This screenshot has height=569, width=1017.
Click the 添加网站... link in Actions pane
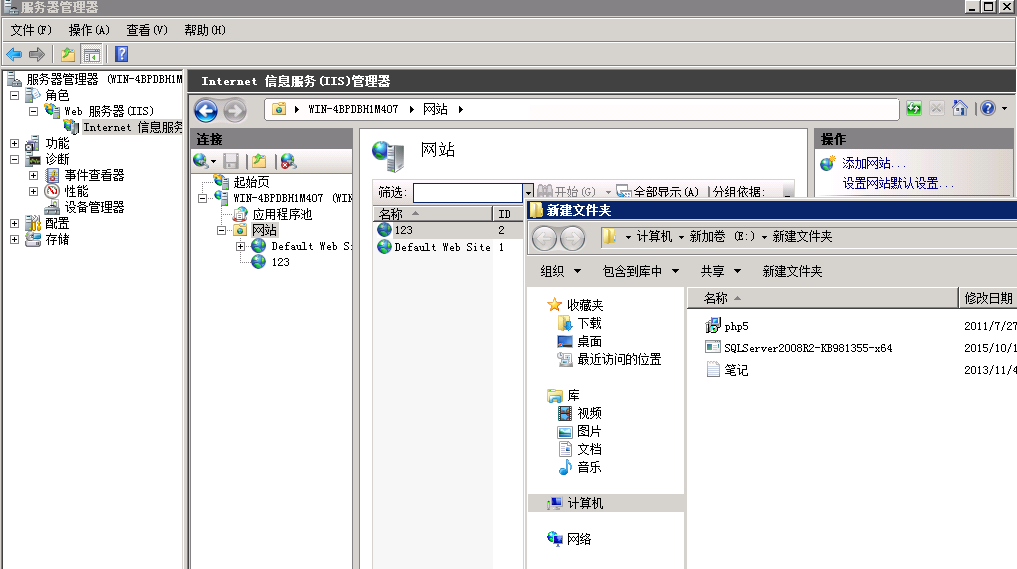[873, 163]
